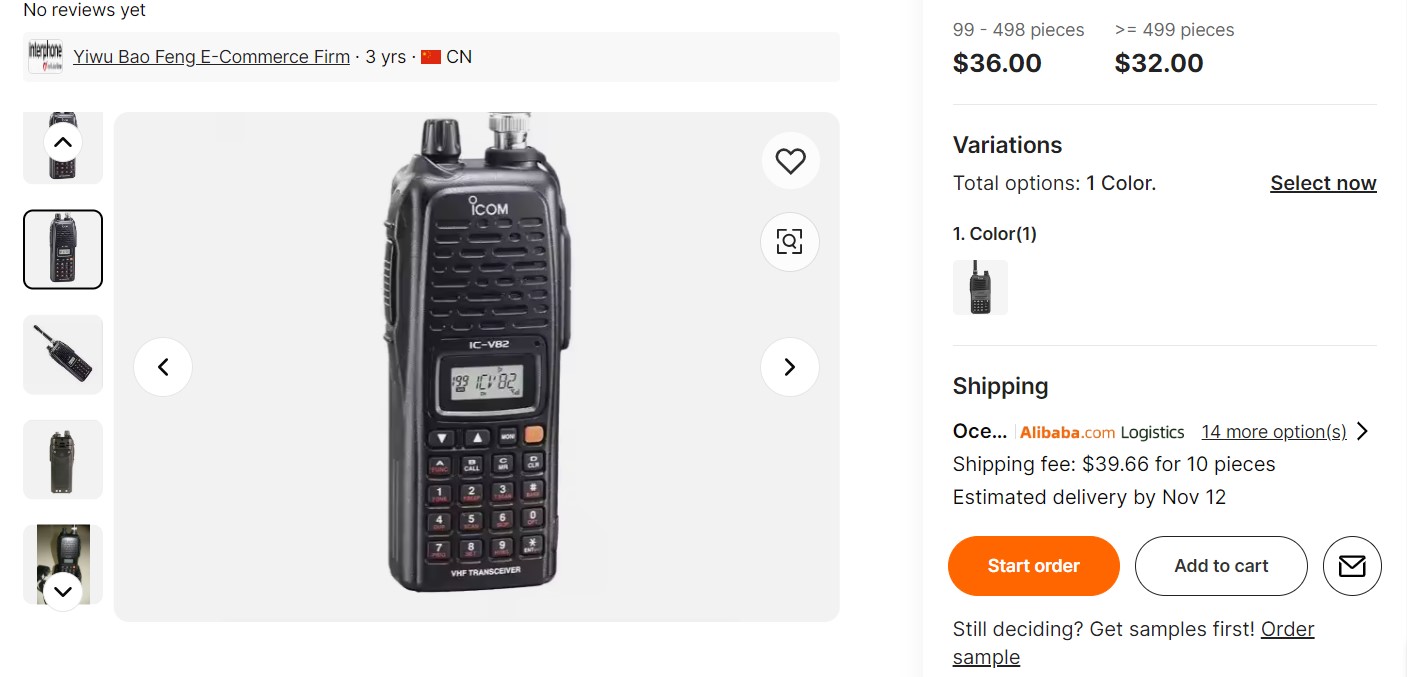
Task: Open image search magnifier icon
Action: [790, 242]
